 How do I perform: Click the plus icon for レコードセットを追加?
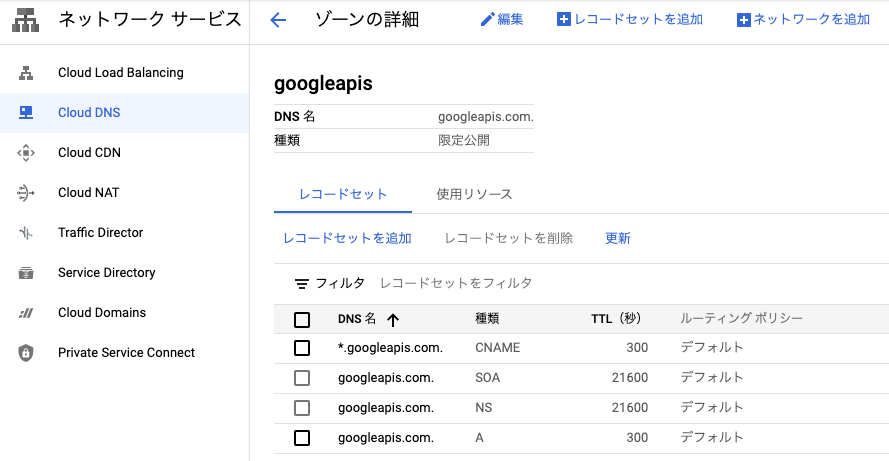coord(564,20)
